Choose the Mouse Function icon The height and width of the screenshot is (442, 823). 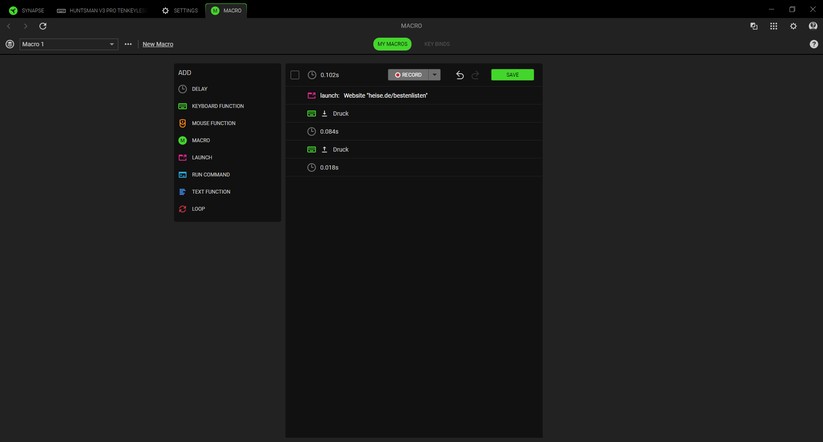click(x=183, y=123)
